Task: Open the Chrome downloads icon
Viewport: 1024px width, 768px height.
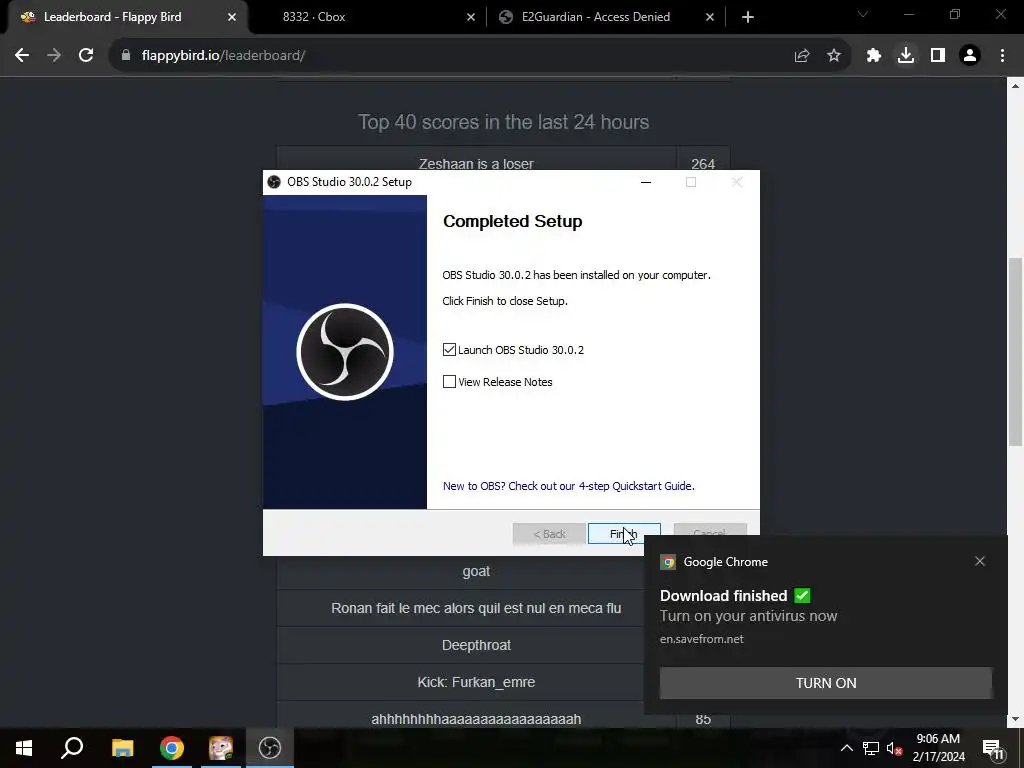Action: [x=906, y=56]
